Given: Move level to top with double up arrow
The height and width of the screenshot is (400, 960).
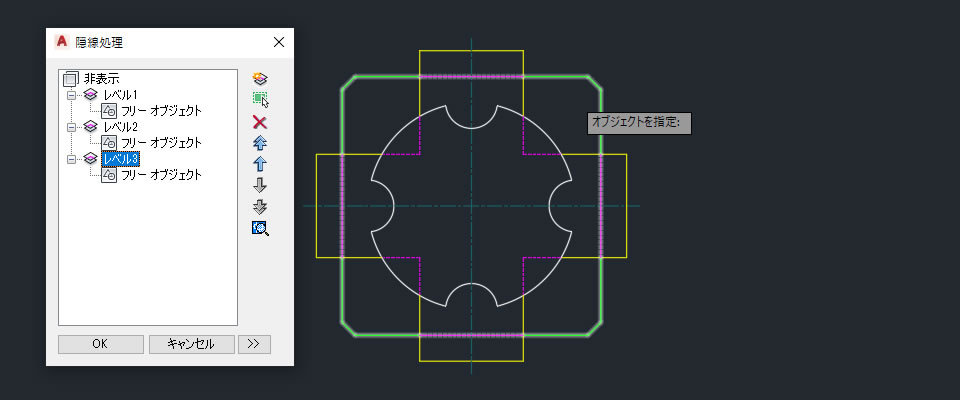Looking at the screenshot, I should [260, 143].
